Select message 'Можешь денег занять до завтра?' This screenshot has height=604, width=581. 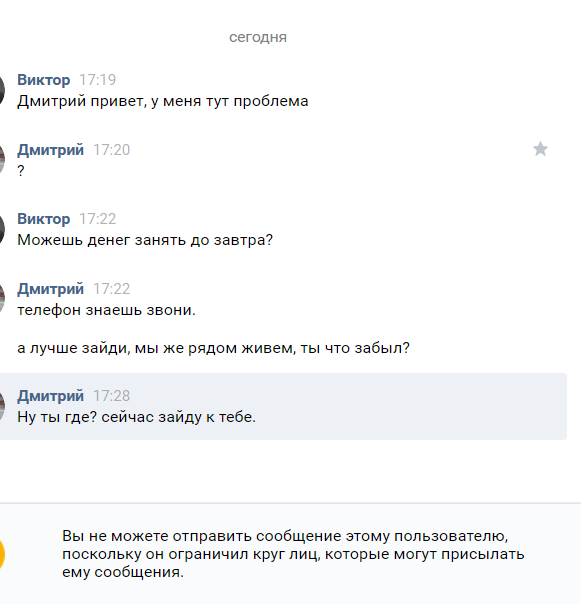[x=145, y=240]
